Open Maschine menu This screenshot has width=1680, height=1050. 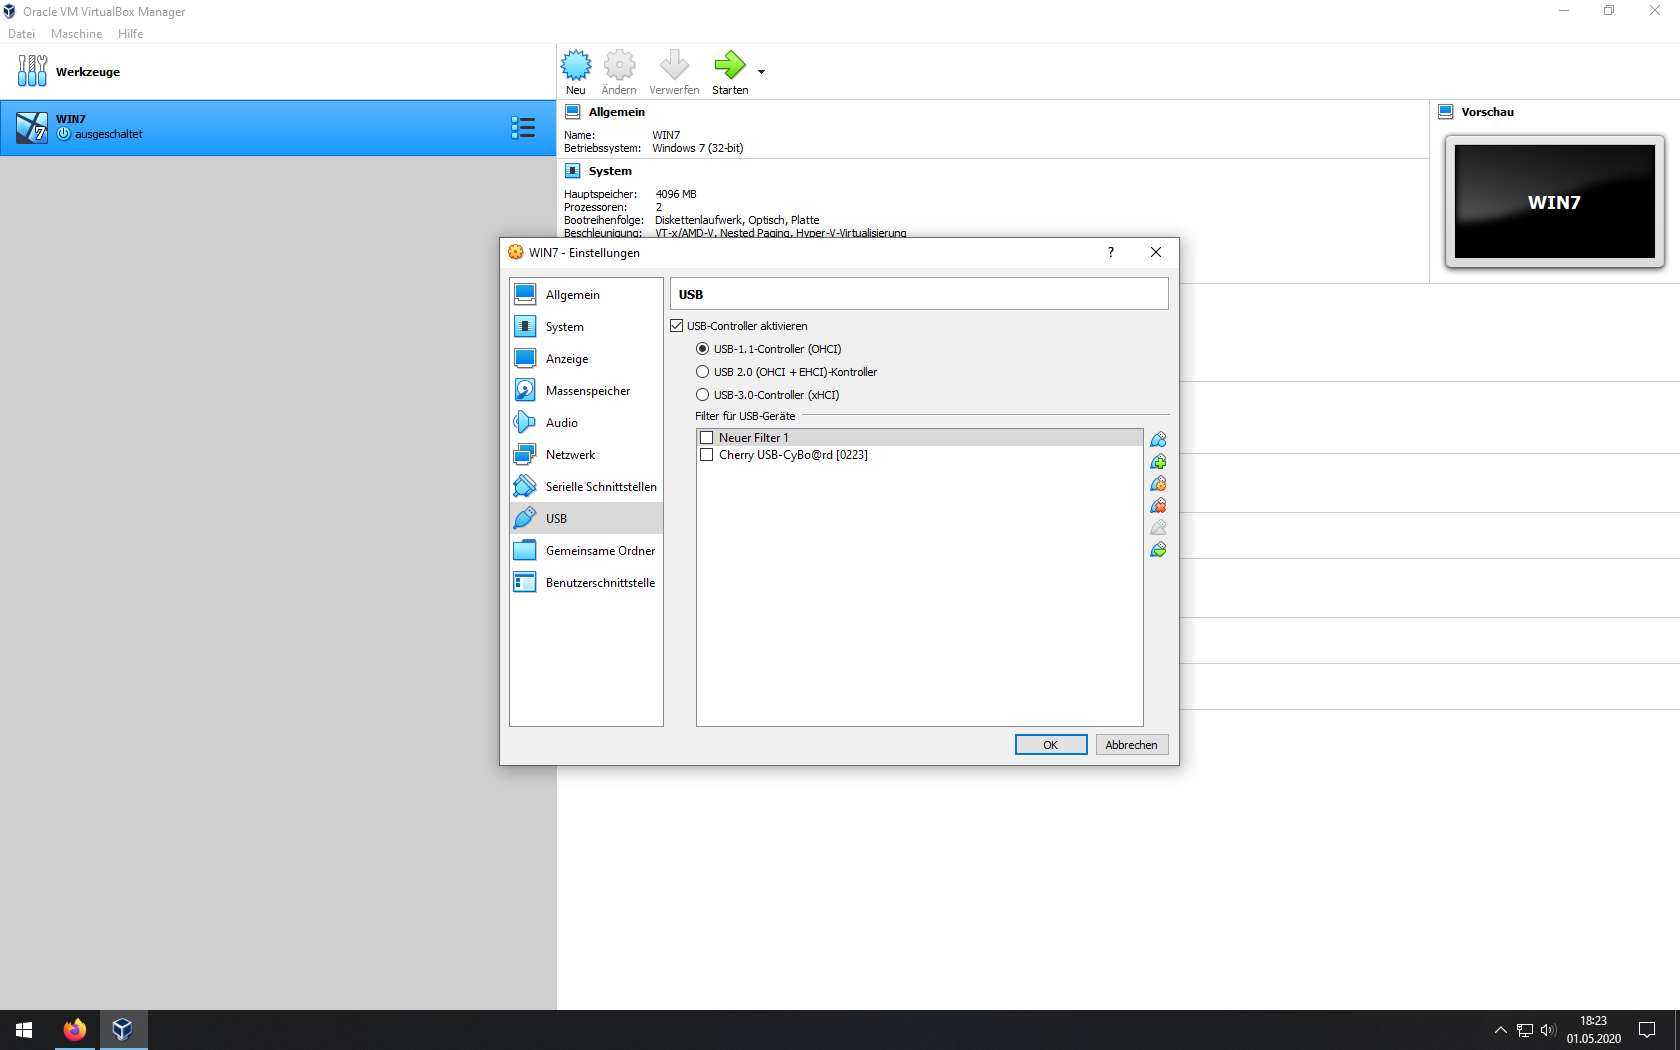tap(76, 34)
